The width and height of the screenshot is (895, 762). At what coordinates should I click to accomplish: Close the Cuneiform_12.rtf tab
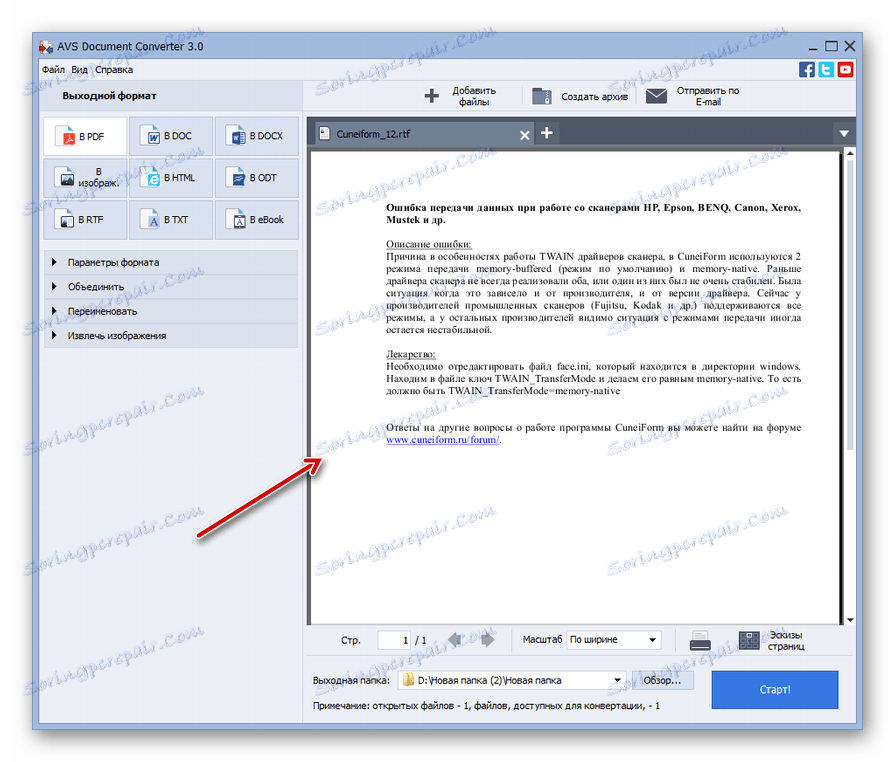coord(525,135)
